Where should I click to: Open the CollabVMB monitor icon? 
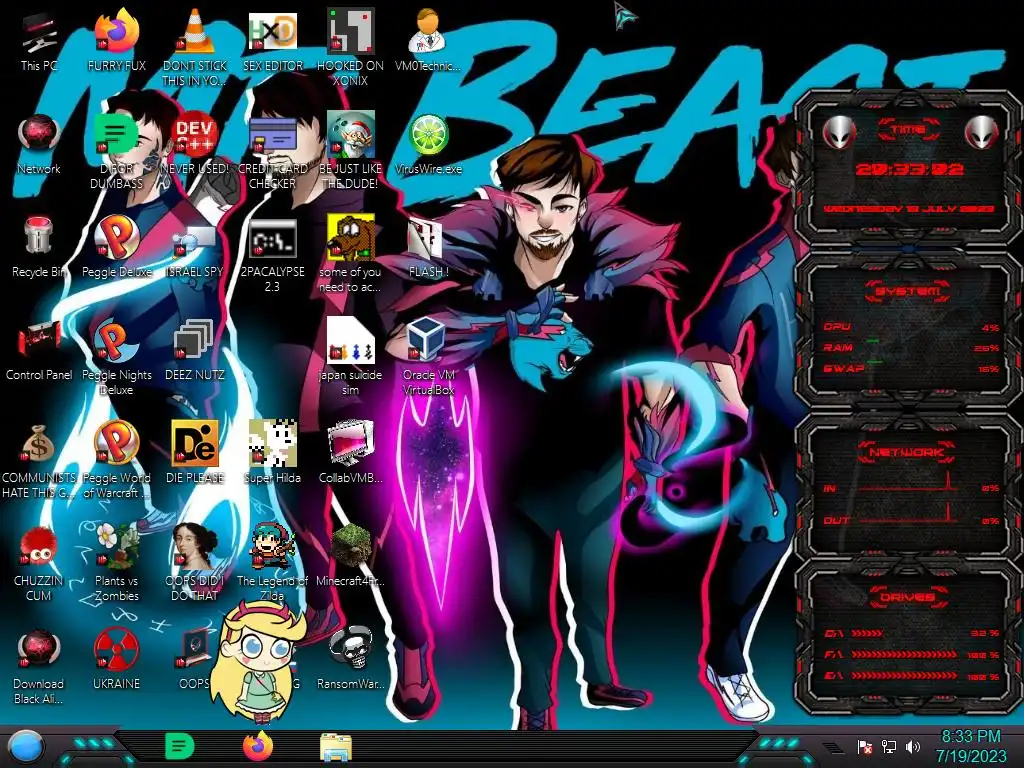(x=351, y=444)
